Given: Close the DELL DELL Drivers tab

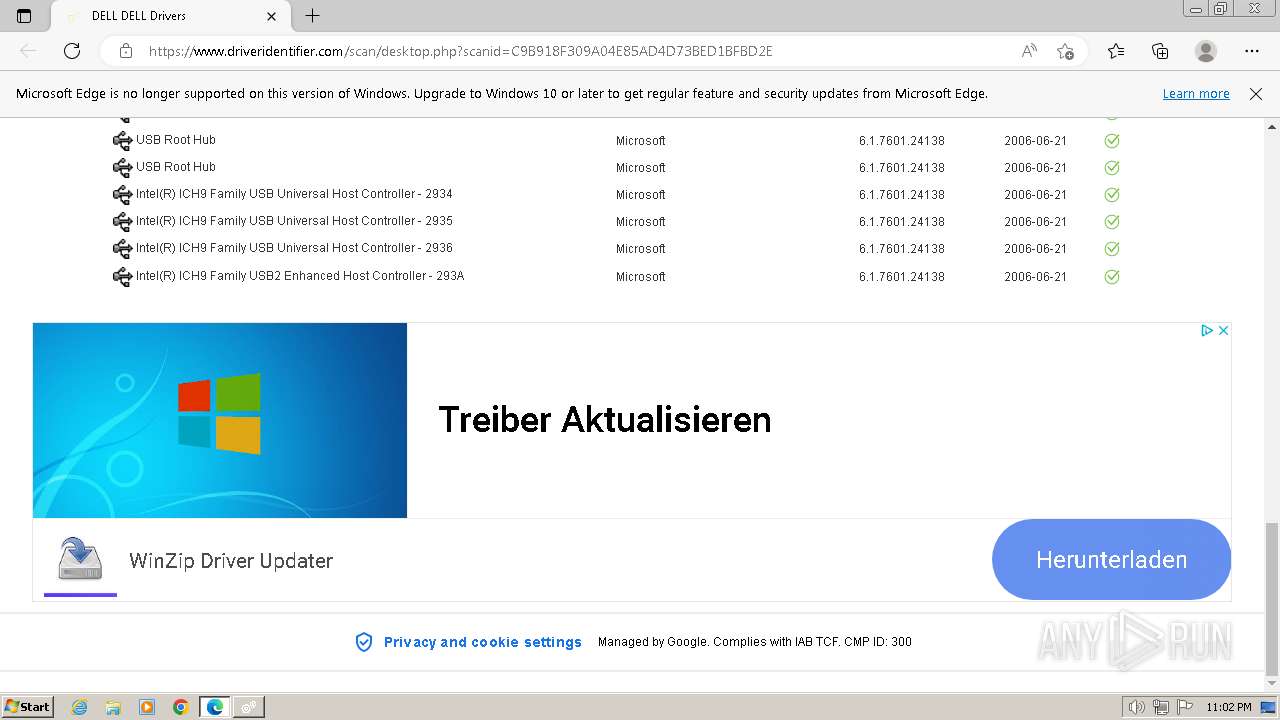Looking at the screenshot, I should pos(272,16).
